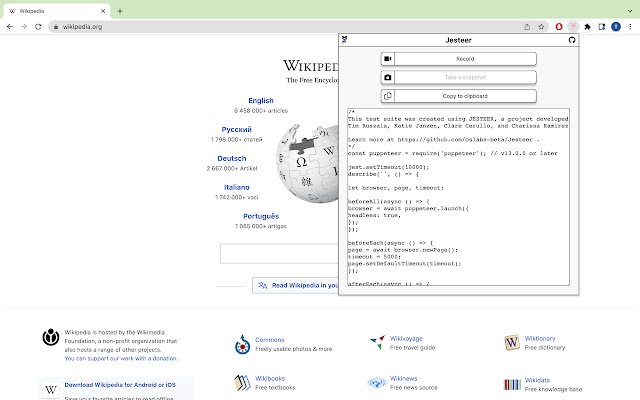Click the lock icon in address bar

[56, 27]
